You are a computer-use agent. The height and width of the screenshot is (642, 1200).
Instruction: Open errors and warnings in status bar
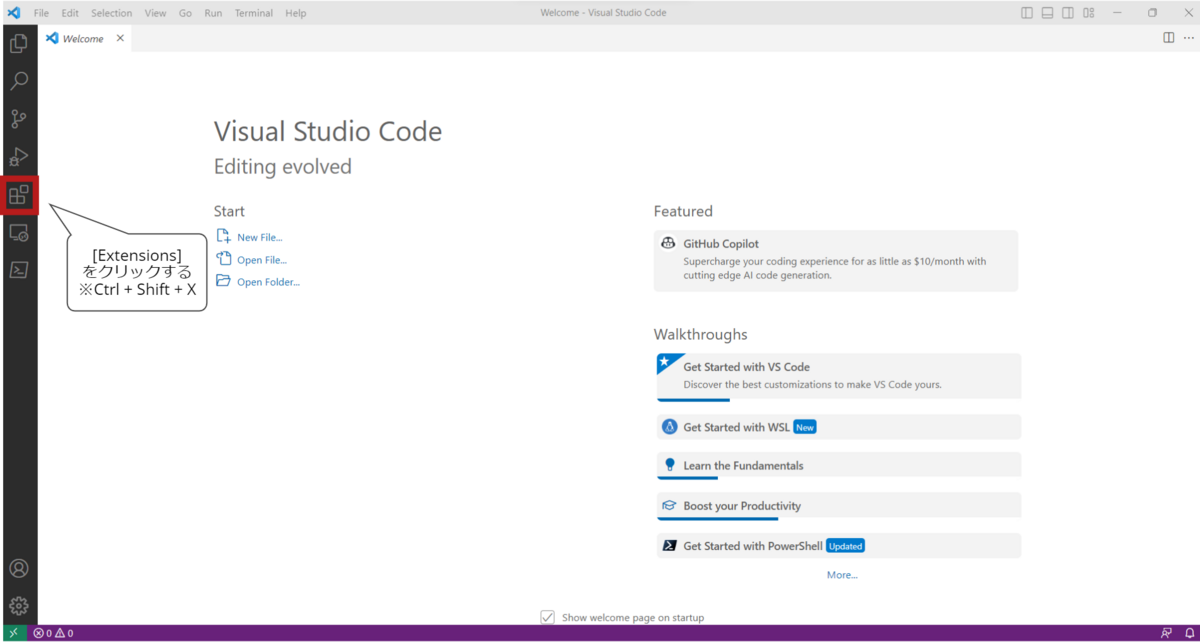tap(53, 633)
